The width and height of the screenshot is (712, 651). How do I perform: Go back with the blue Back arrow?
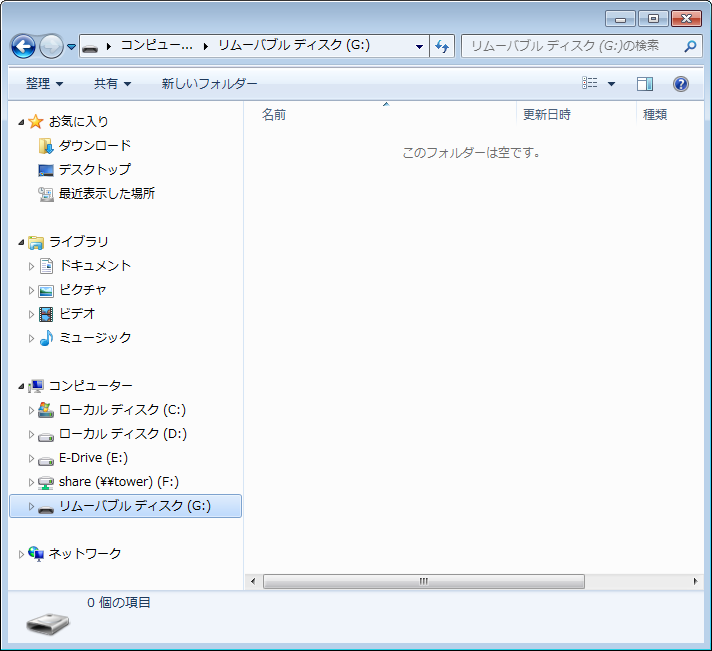click(23, 46)
